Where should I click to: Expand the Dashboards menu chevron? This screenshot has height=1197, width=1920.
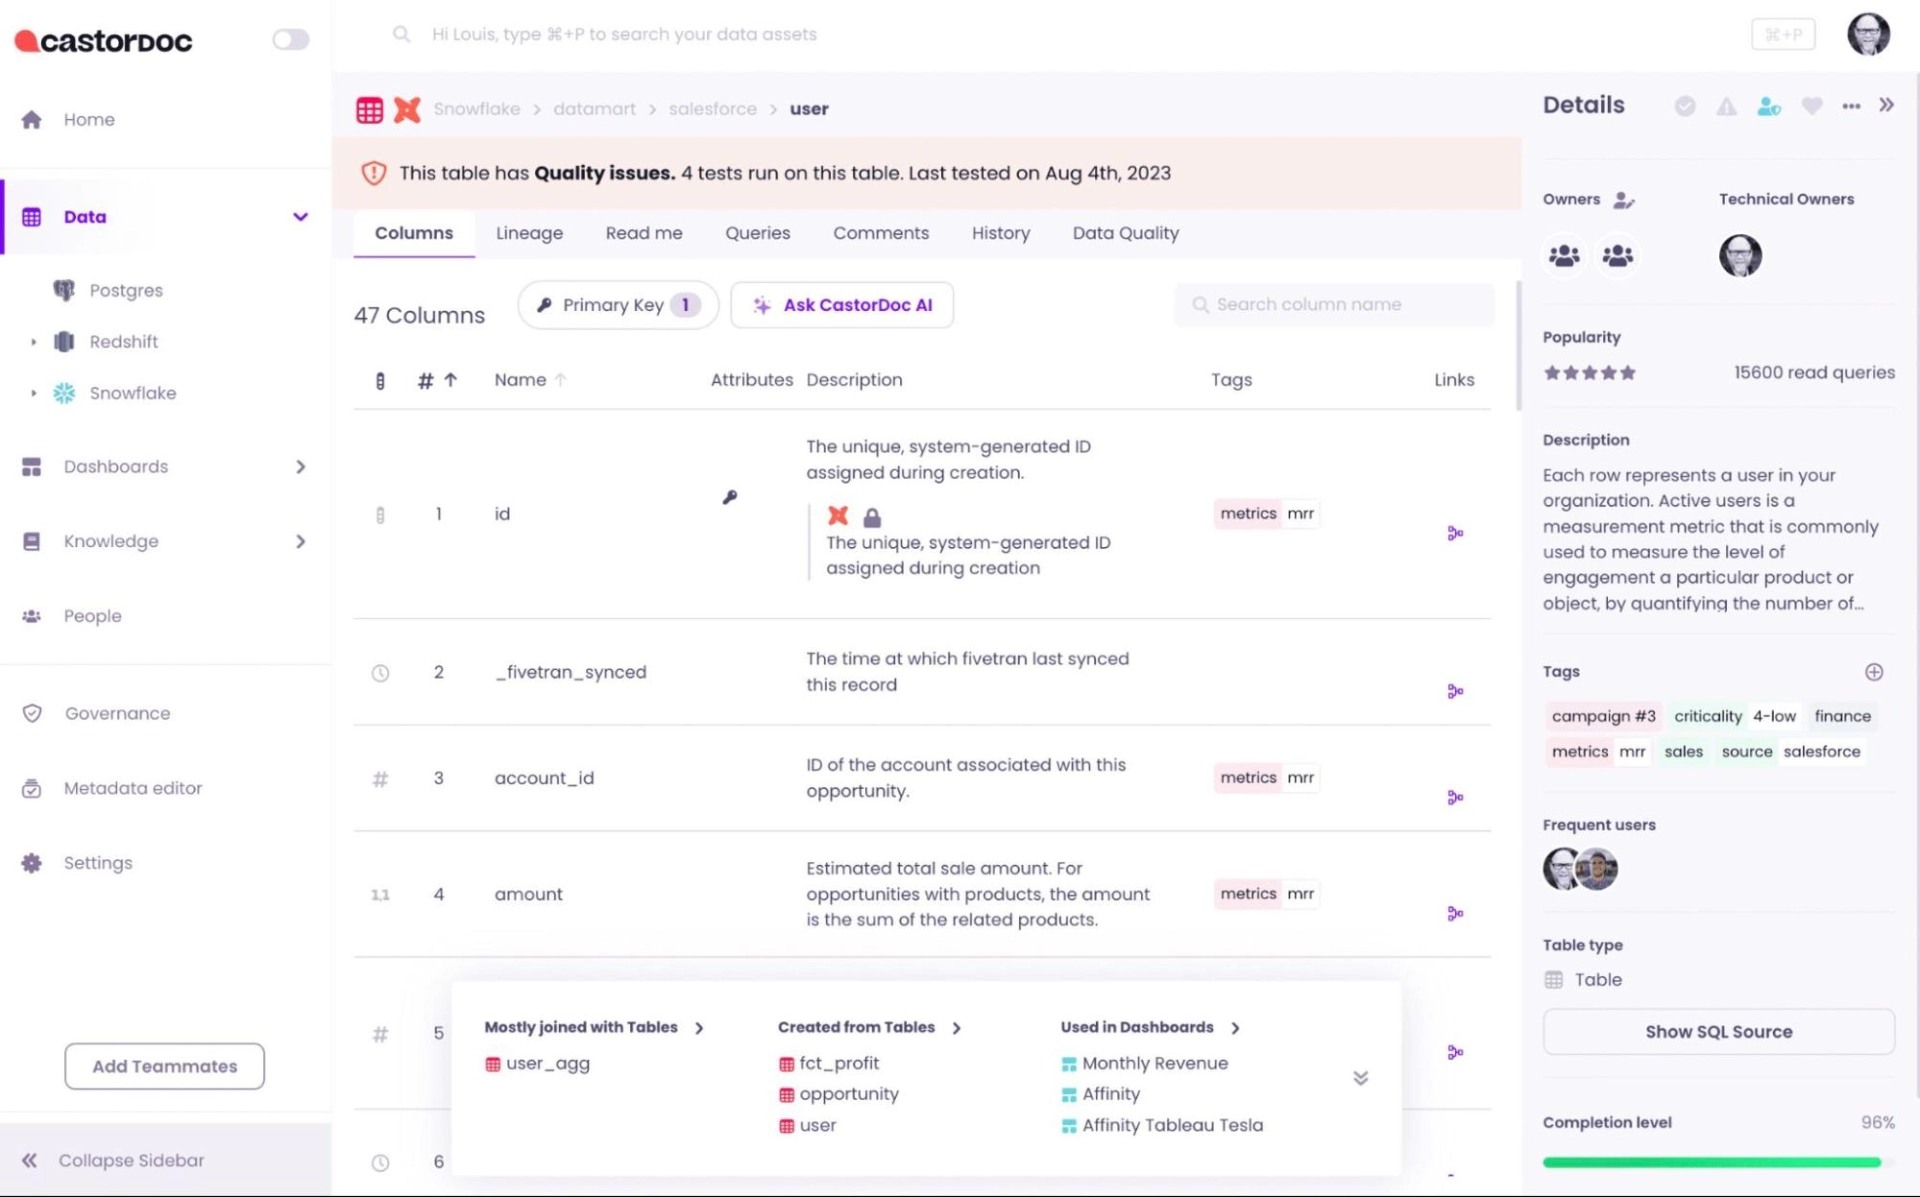(x=300, y=467)
